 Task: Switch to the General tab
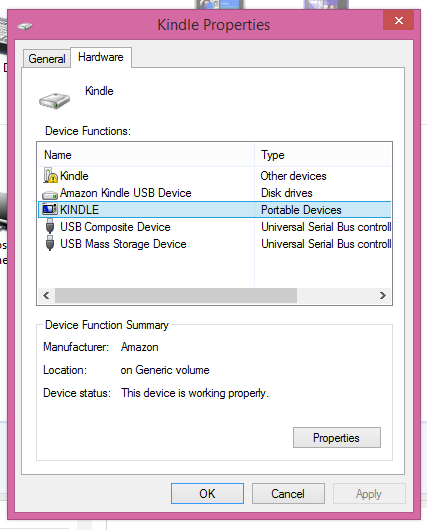47,59
